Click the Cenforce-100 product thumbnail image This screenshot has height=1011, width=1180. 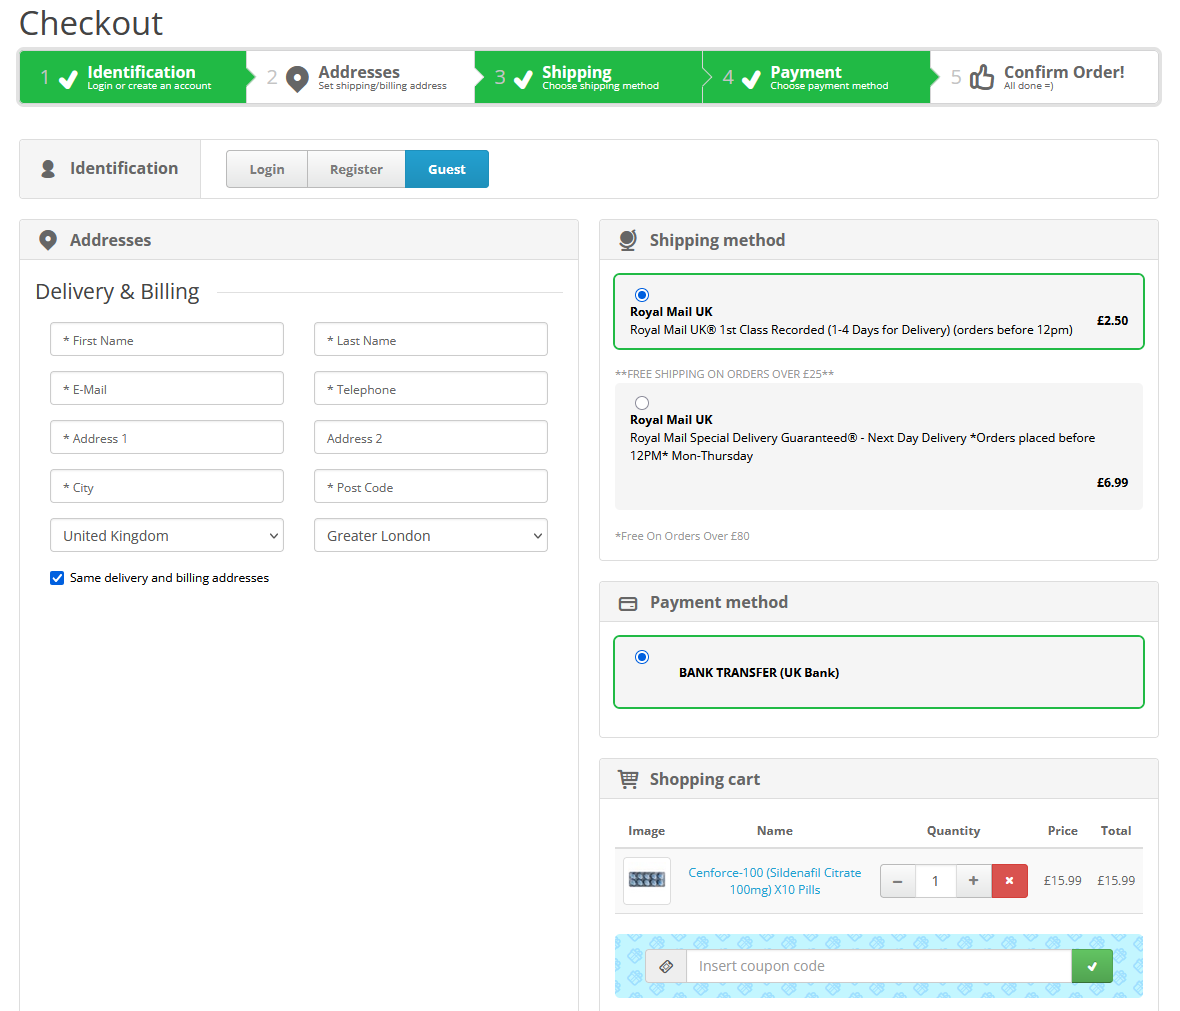(646, 880)
